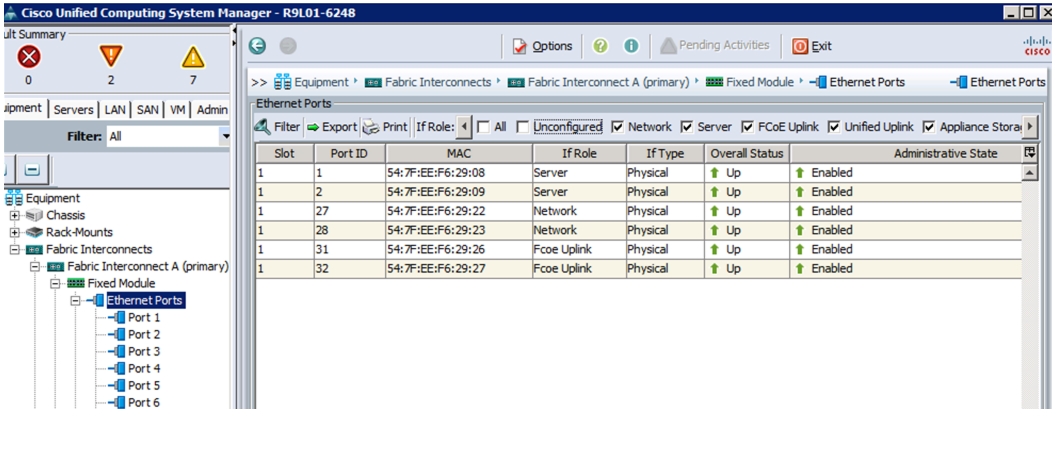The height and width of the screenshot is (449, 1058).
Task: Switch to the SAN tab
Action: click(x=148, y=109)
